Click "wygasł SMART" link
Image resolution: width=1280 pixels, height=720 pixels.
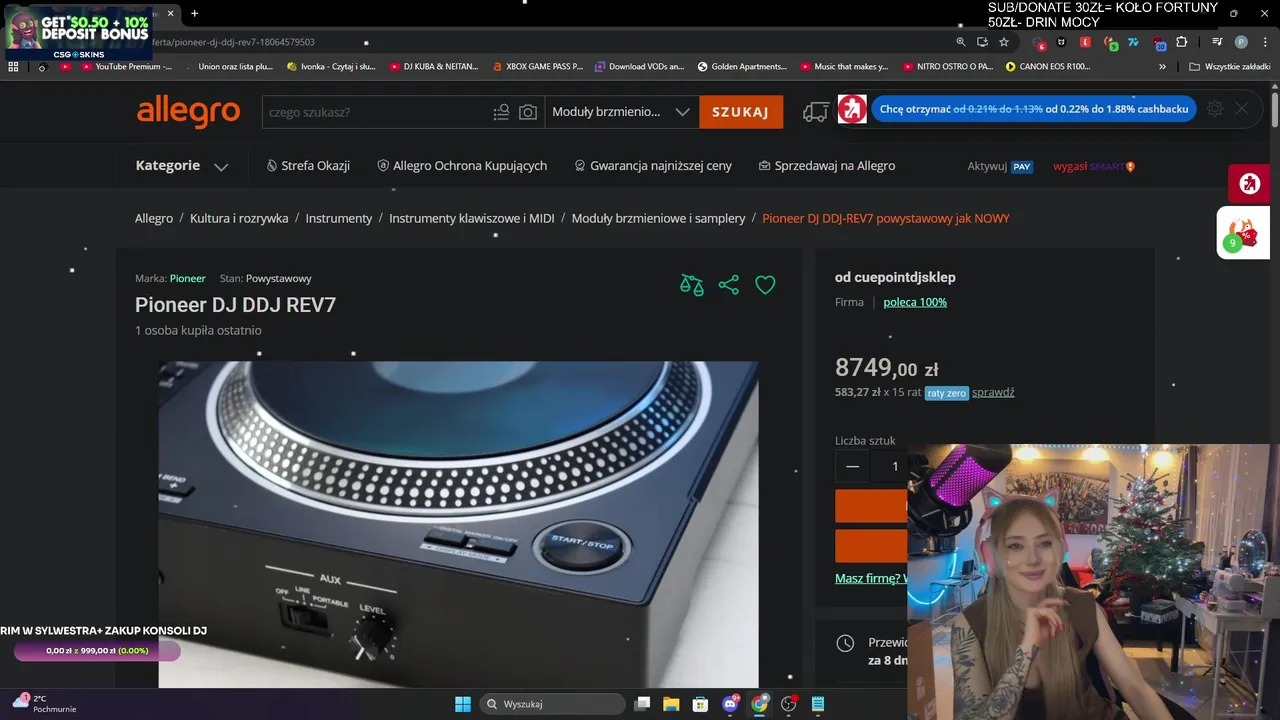(x=1094, y=166)
